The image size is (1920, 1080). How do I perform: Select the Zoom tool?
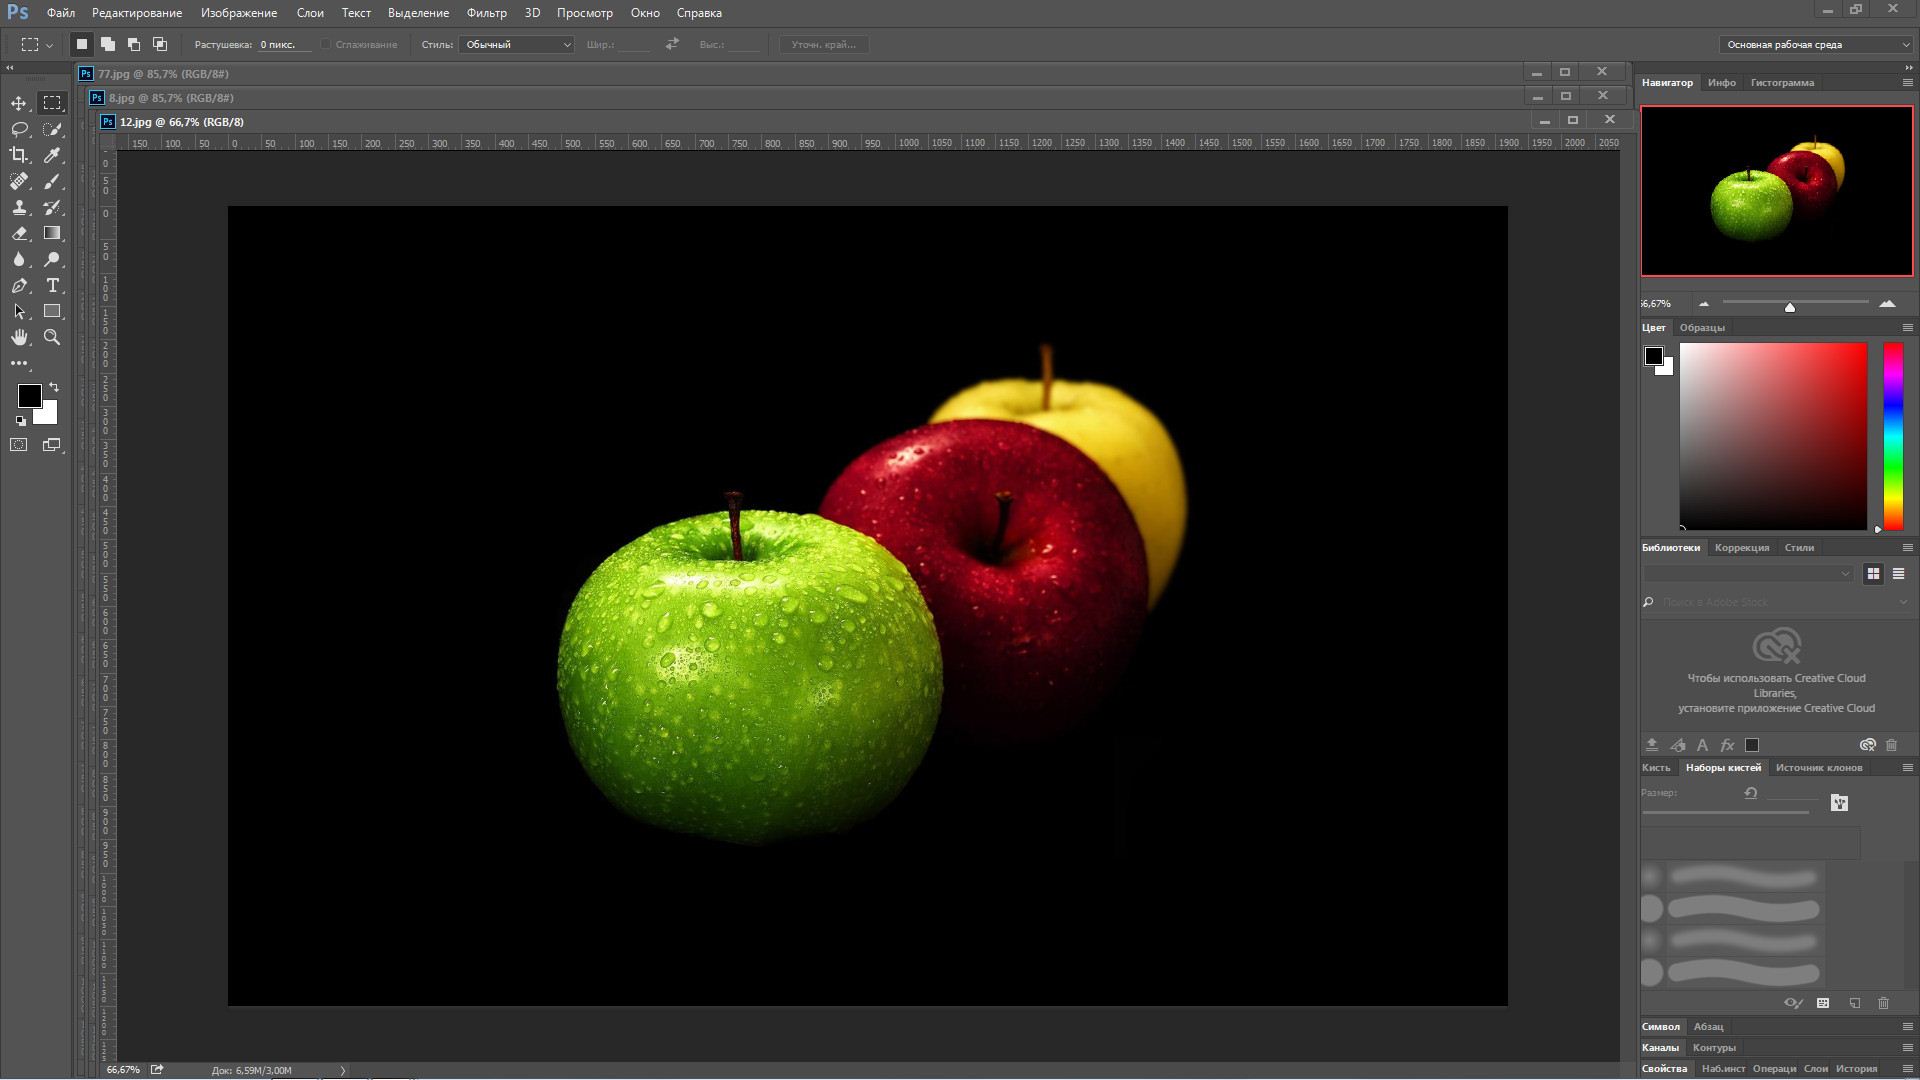52,337
